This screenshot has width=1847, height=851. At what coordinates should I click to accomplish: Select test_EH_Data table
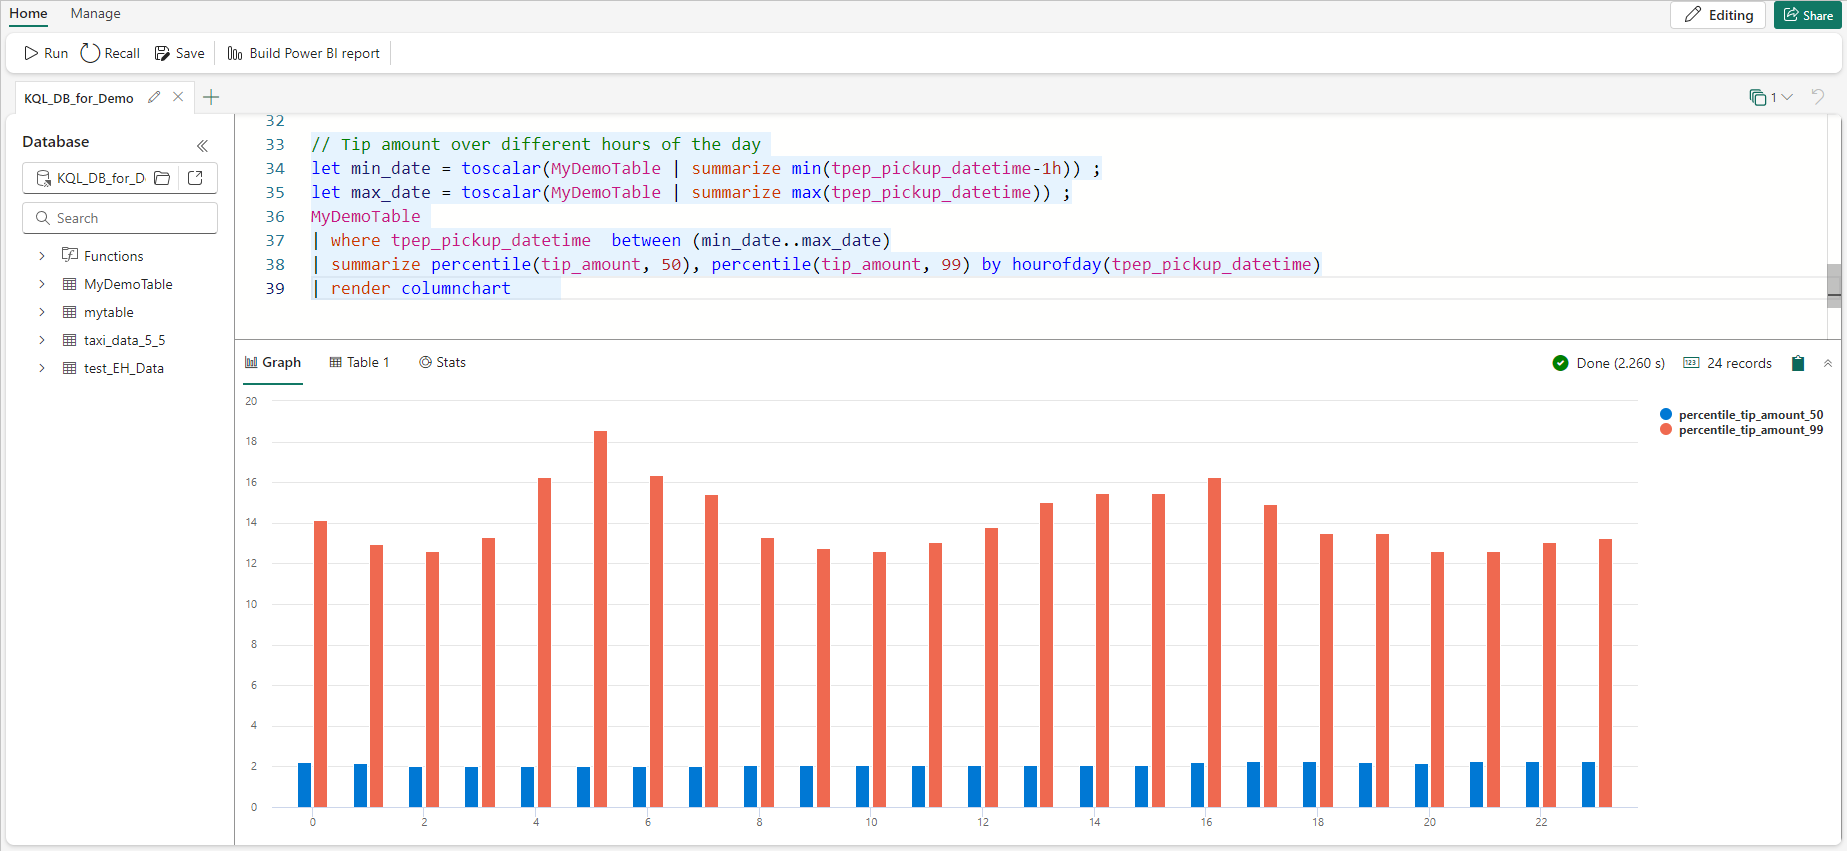click(x=124, y=368)
